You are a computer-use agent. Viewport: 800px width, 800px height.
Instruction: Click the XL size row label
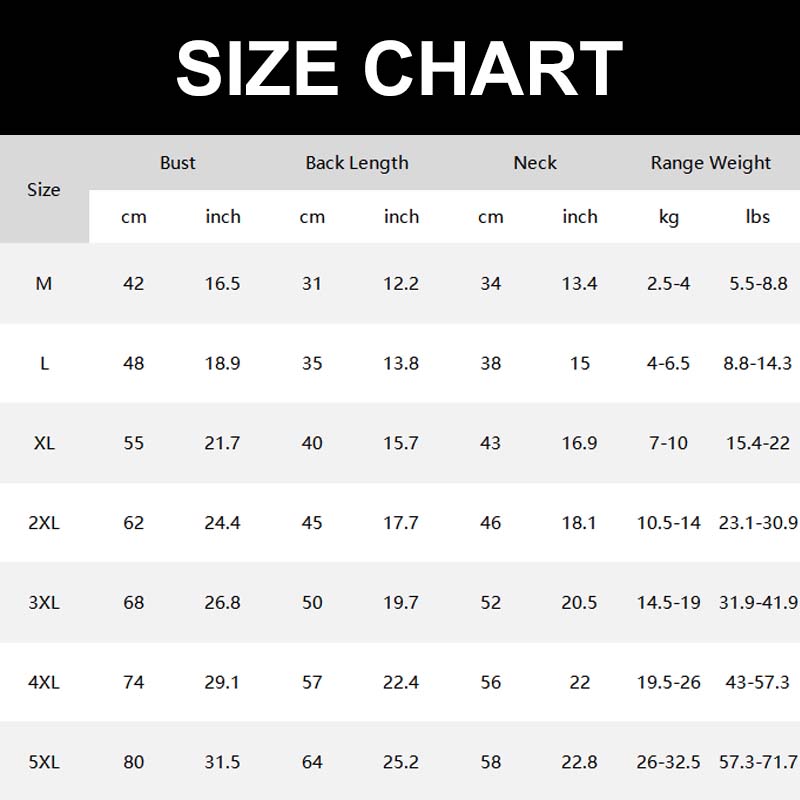coord(44,443)
